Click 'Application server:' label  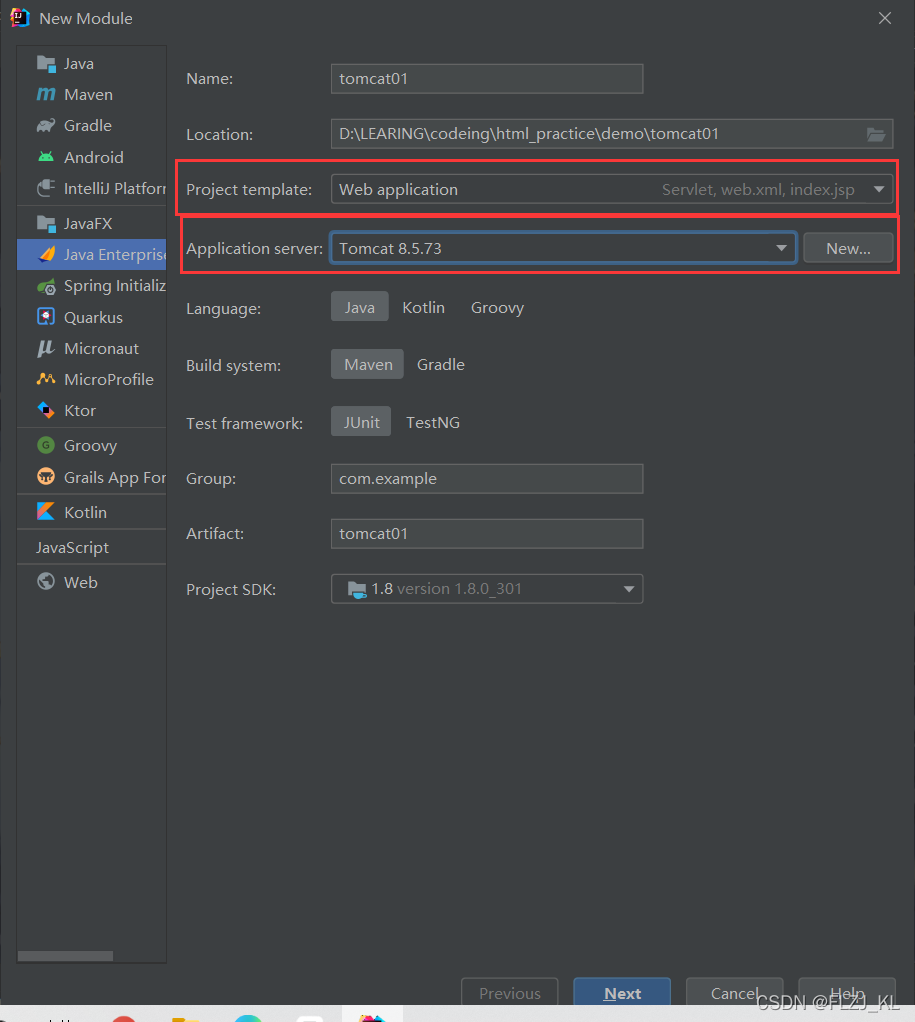point(254,248)
